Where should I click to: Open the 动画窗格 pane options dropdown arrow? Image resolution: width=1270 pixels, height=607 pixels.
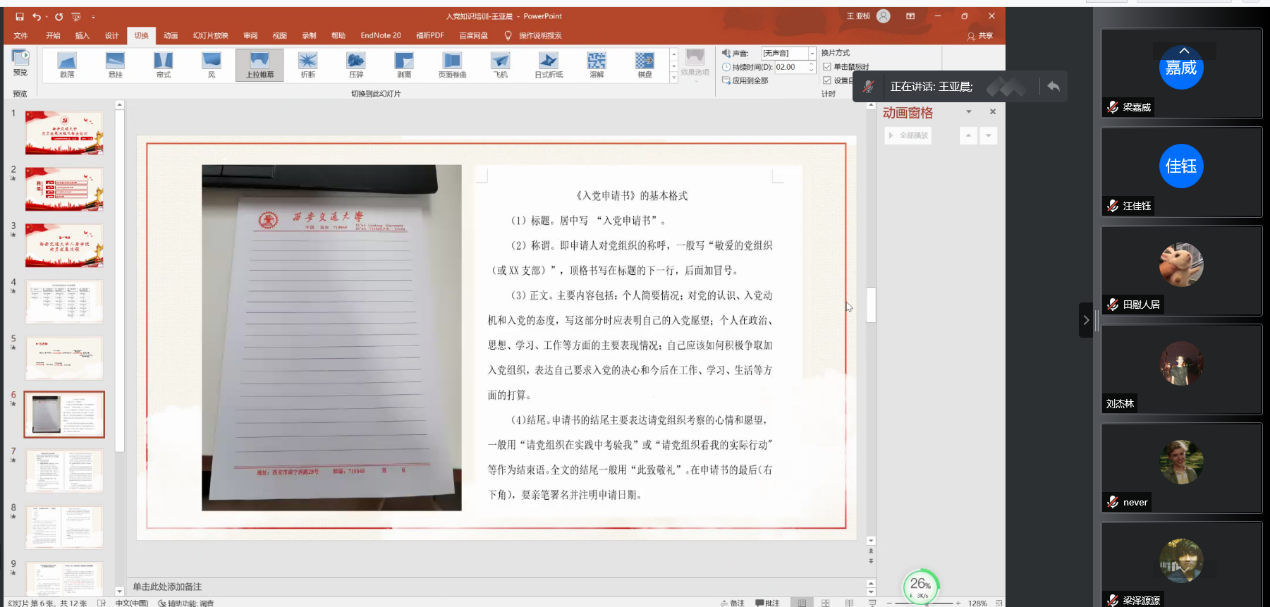point(969,112)
